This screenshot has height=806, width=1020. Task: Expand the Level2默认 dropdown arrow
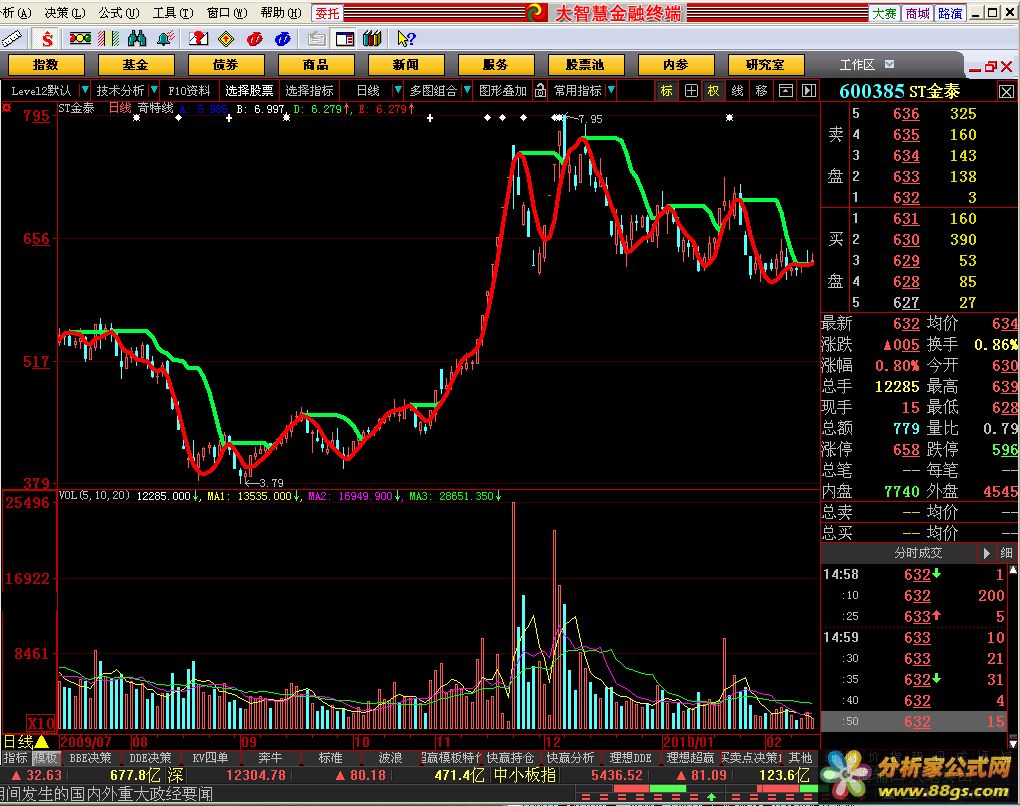point(84,90)
